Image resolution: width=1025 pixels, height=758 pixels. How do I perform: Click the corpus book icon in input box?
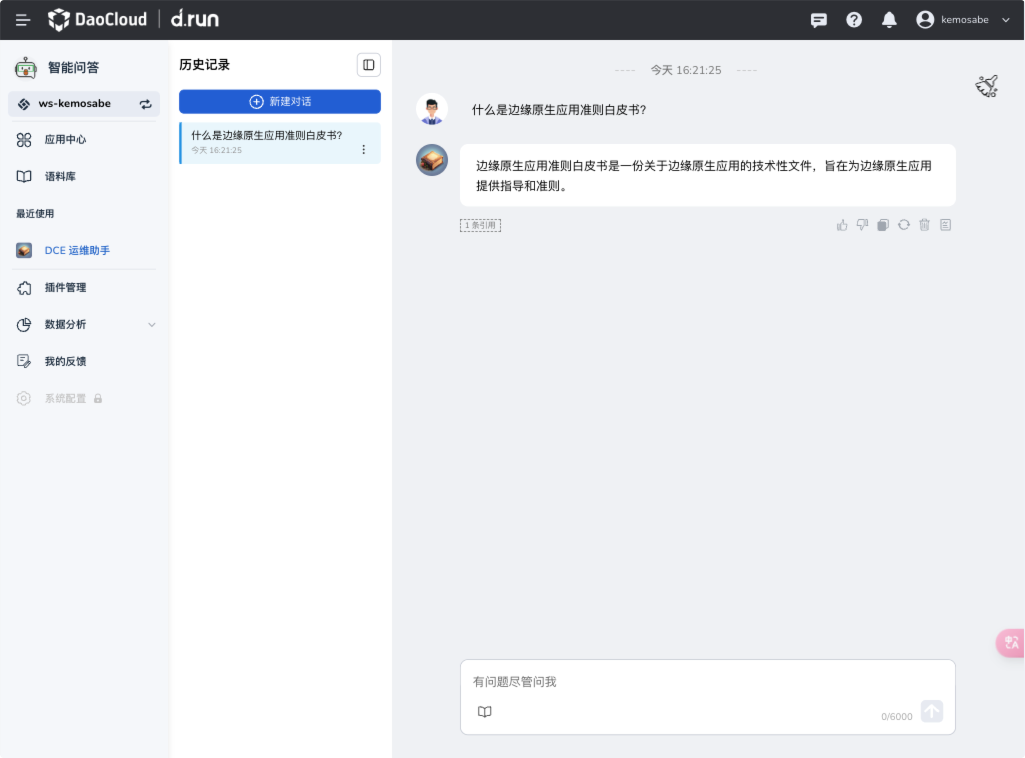pyautogui.click(x=484, y=712)
